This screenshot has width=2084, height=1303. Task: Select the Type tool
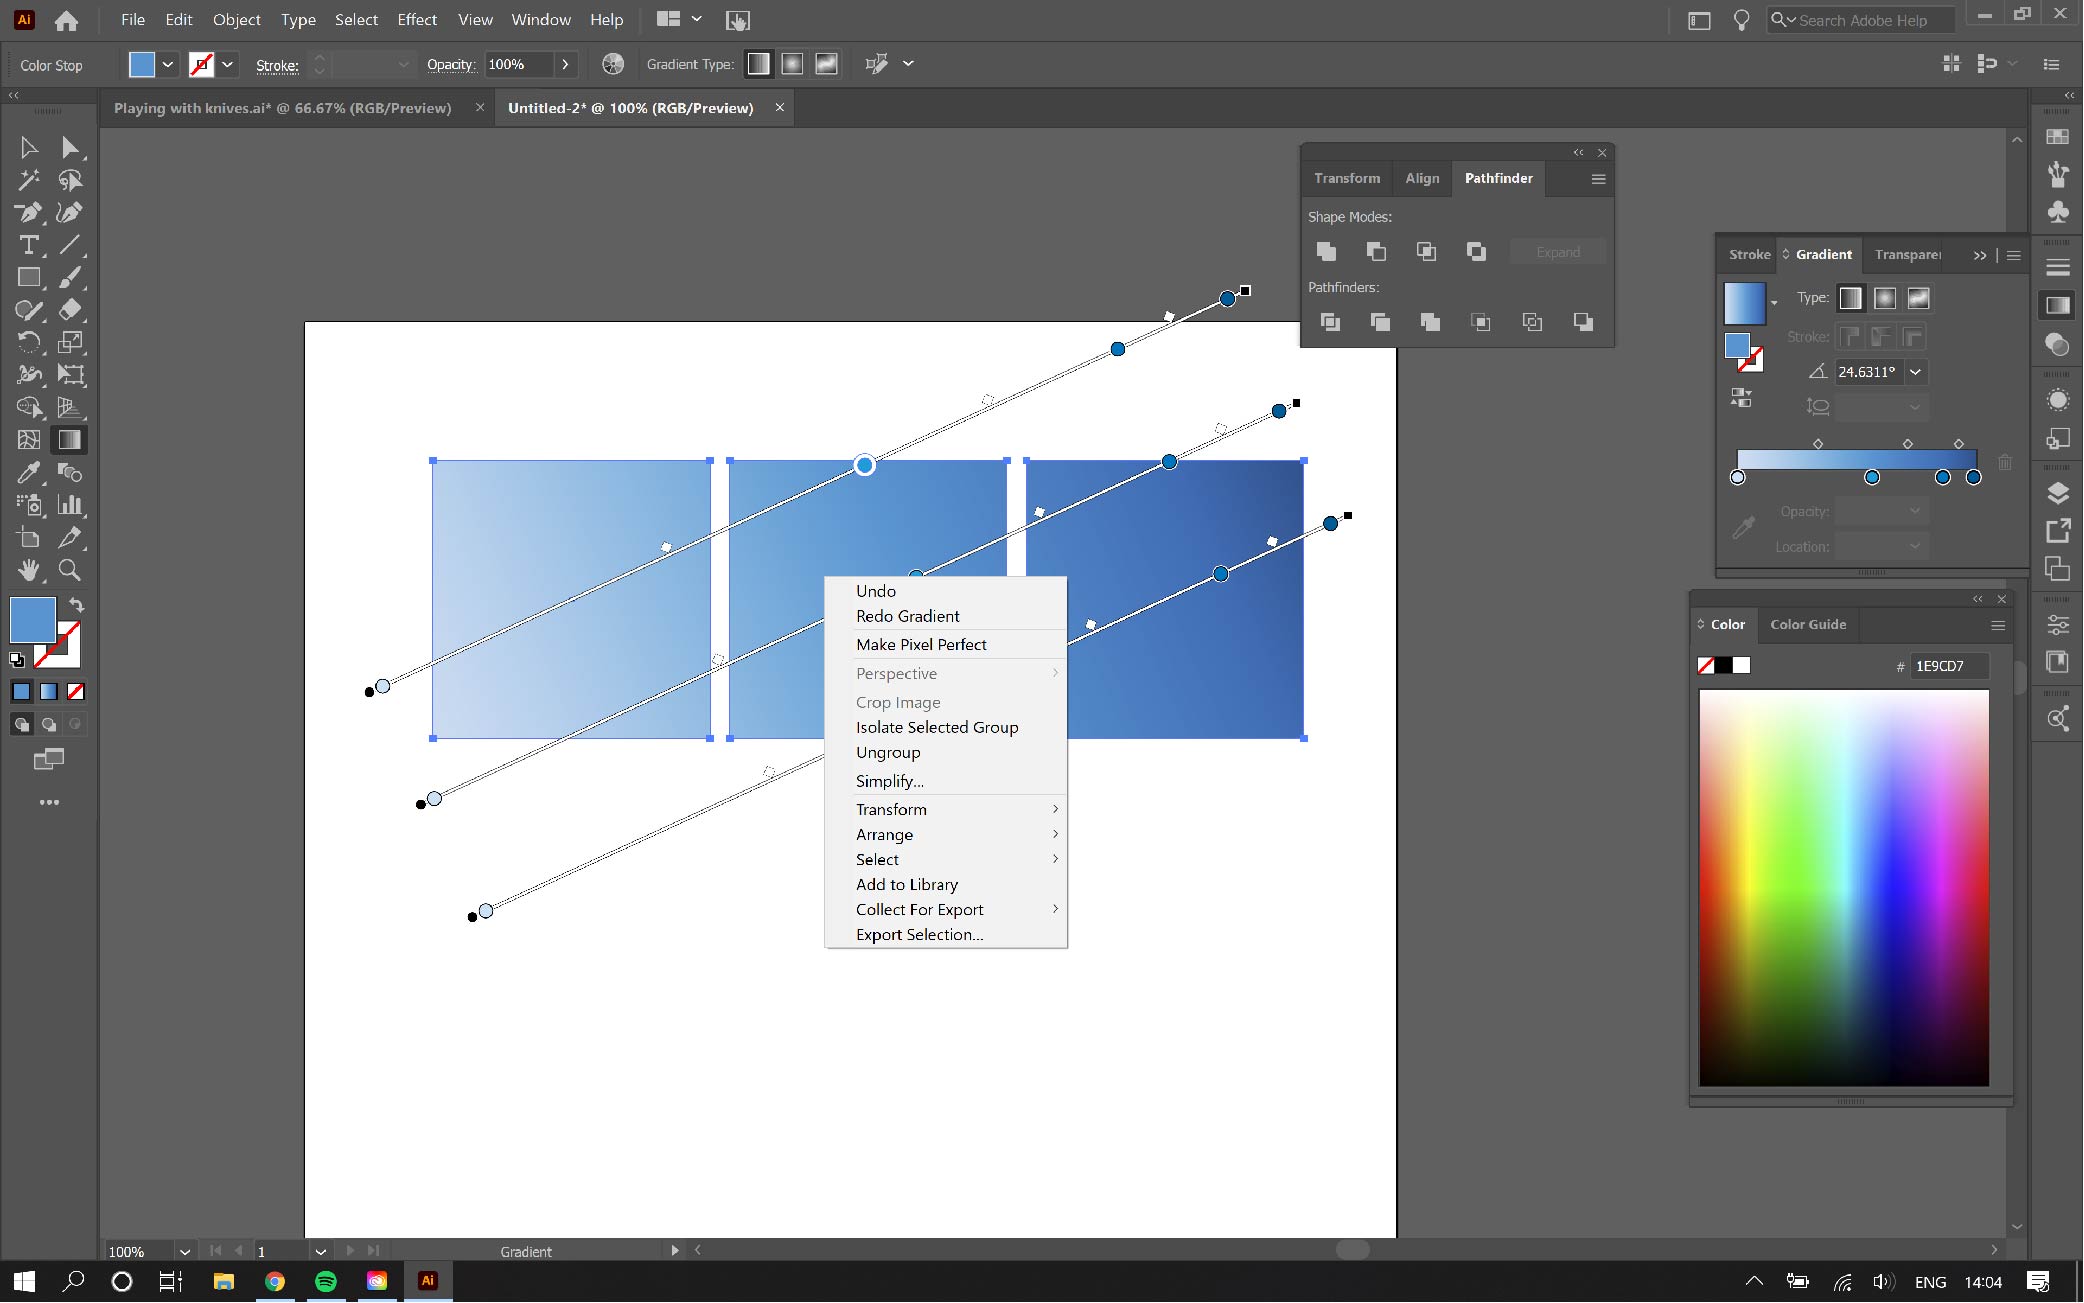[28, 245]
